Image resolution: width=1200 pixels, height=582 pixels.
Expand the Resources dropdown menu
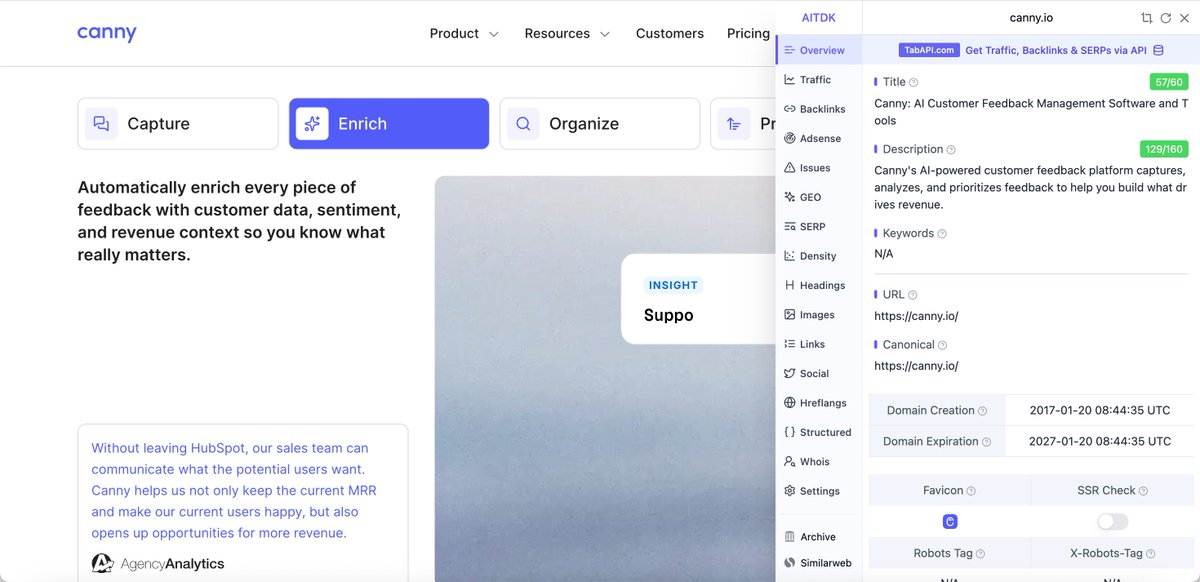click(x=567, y=33)
